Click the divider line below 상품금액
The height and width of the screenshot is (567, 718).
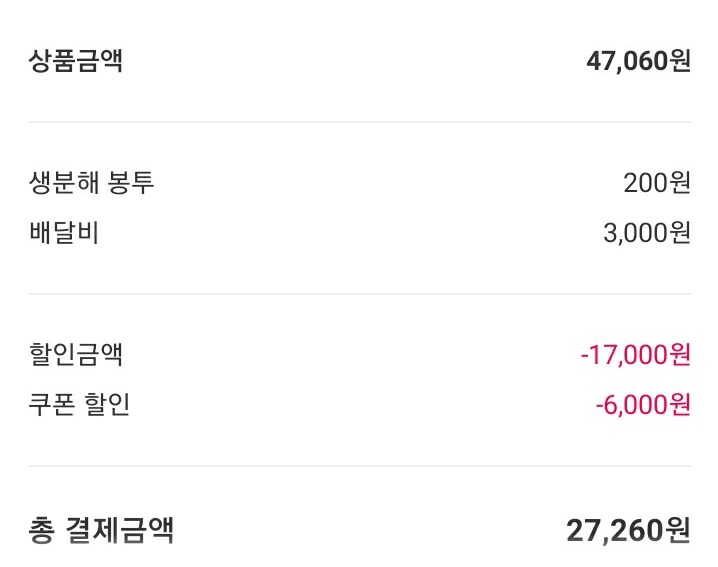pyautogui.click(x=359, y=122)
